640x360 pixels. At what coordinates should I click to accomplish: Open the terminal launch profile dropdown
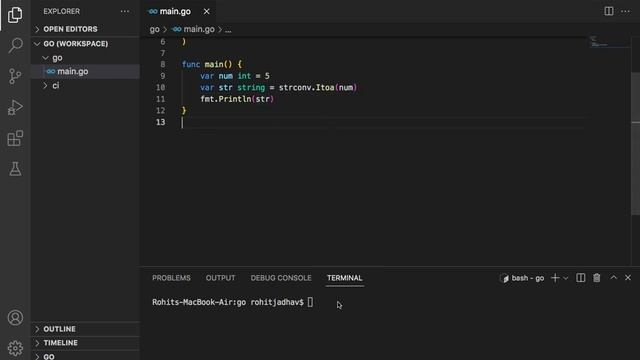point(566,278)
